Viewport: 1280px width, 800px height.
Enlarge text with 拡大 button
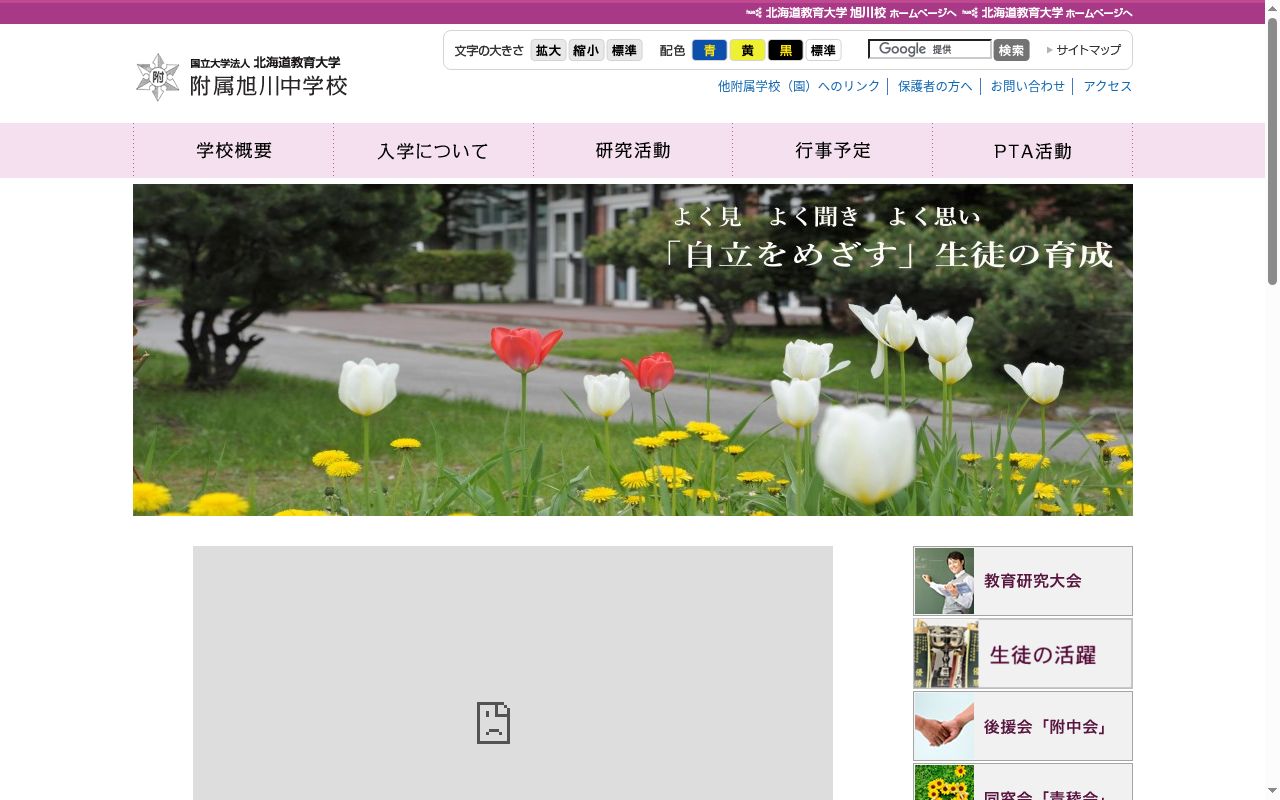548,50
